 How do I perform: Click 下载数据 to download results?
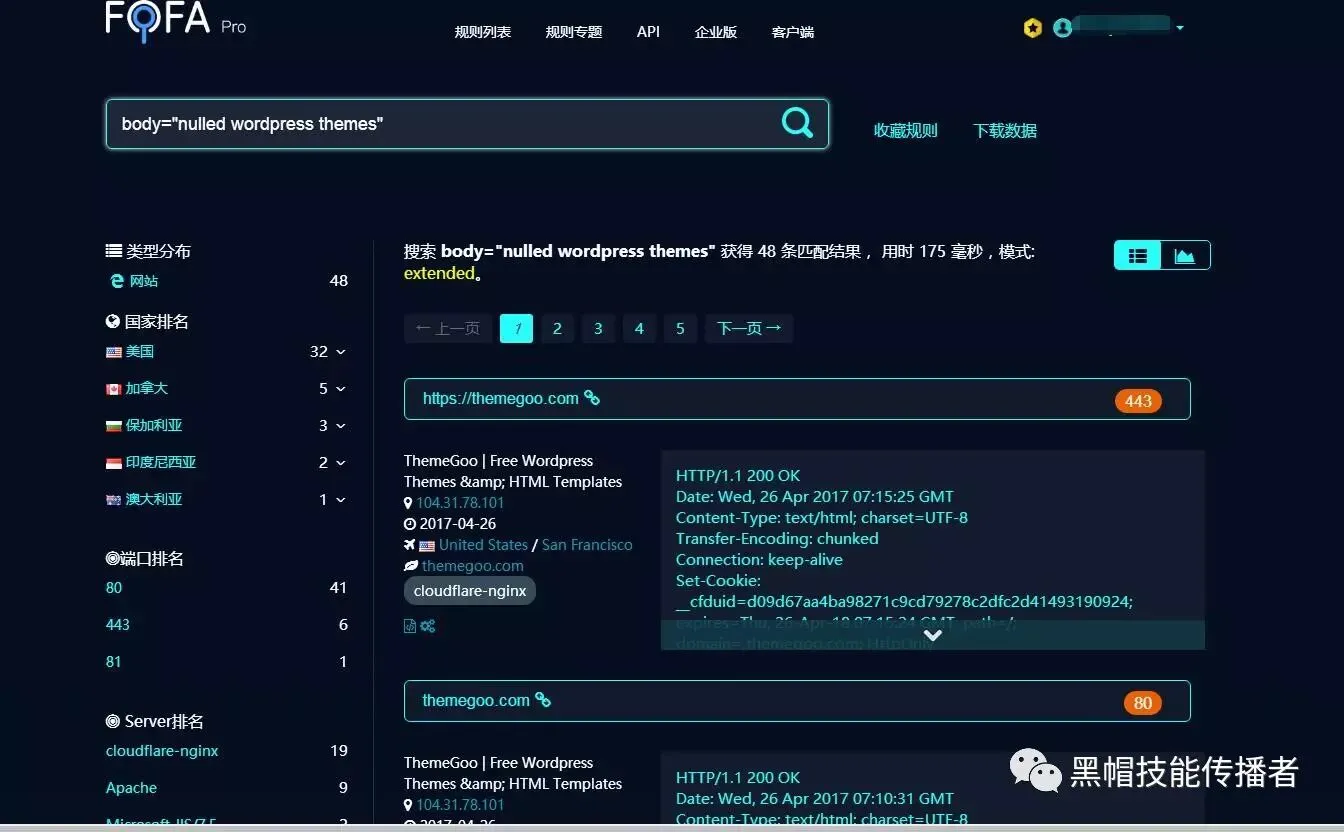pyautogui.click(x=1005, y=131)
